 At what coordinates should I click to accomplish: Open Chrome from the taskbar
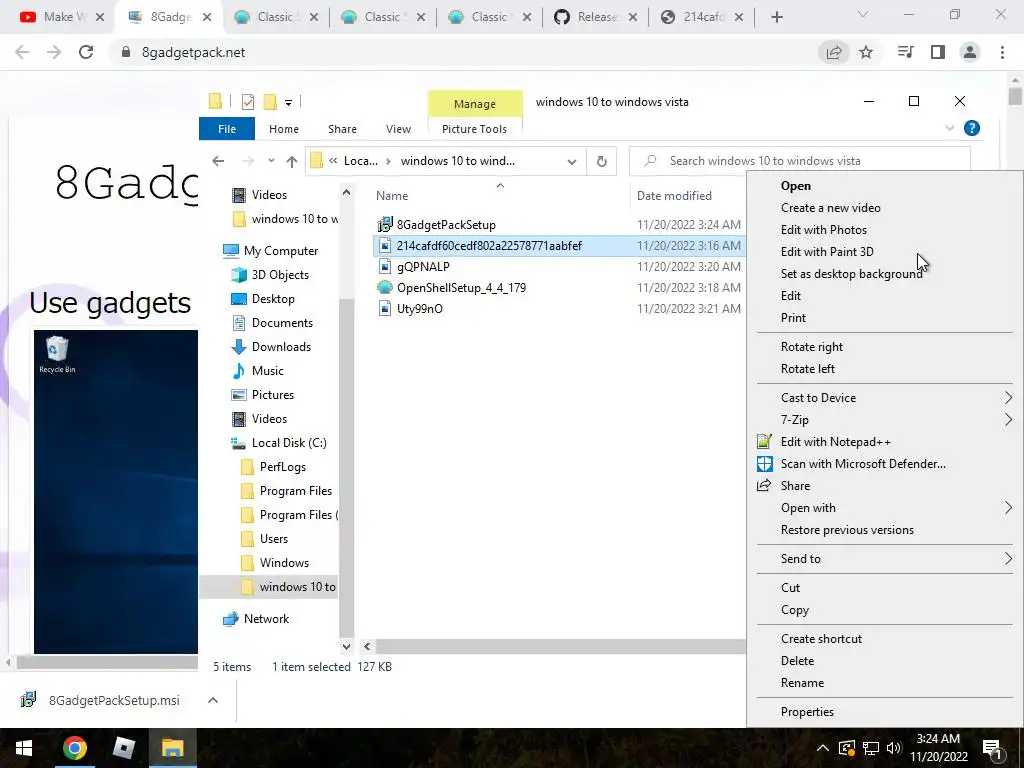(x=74, y=748)
